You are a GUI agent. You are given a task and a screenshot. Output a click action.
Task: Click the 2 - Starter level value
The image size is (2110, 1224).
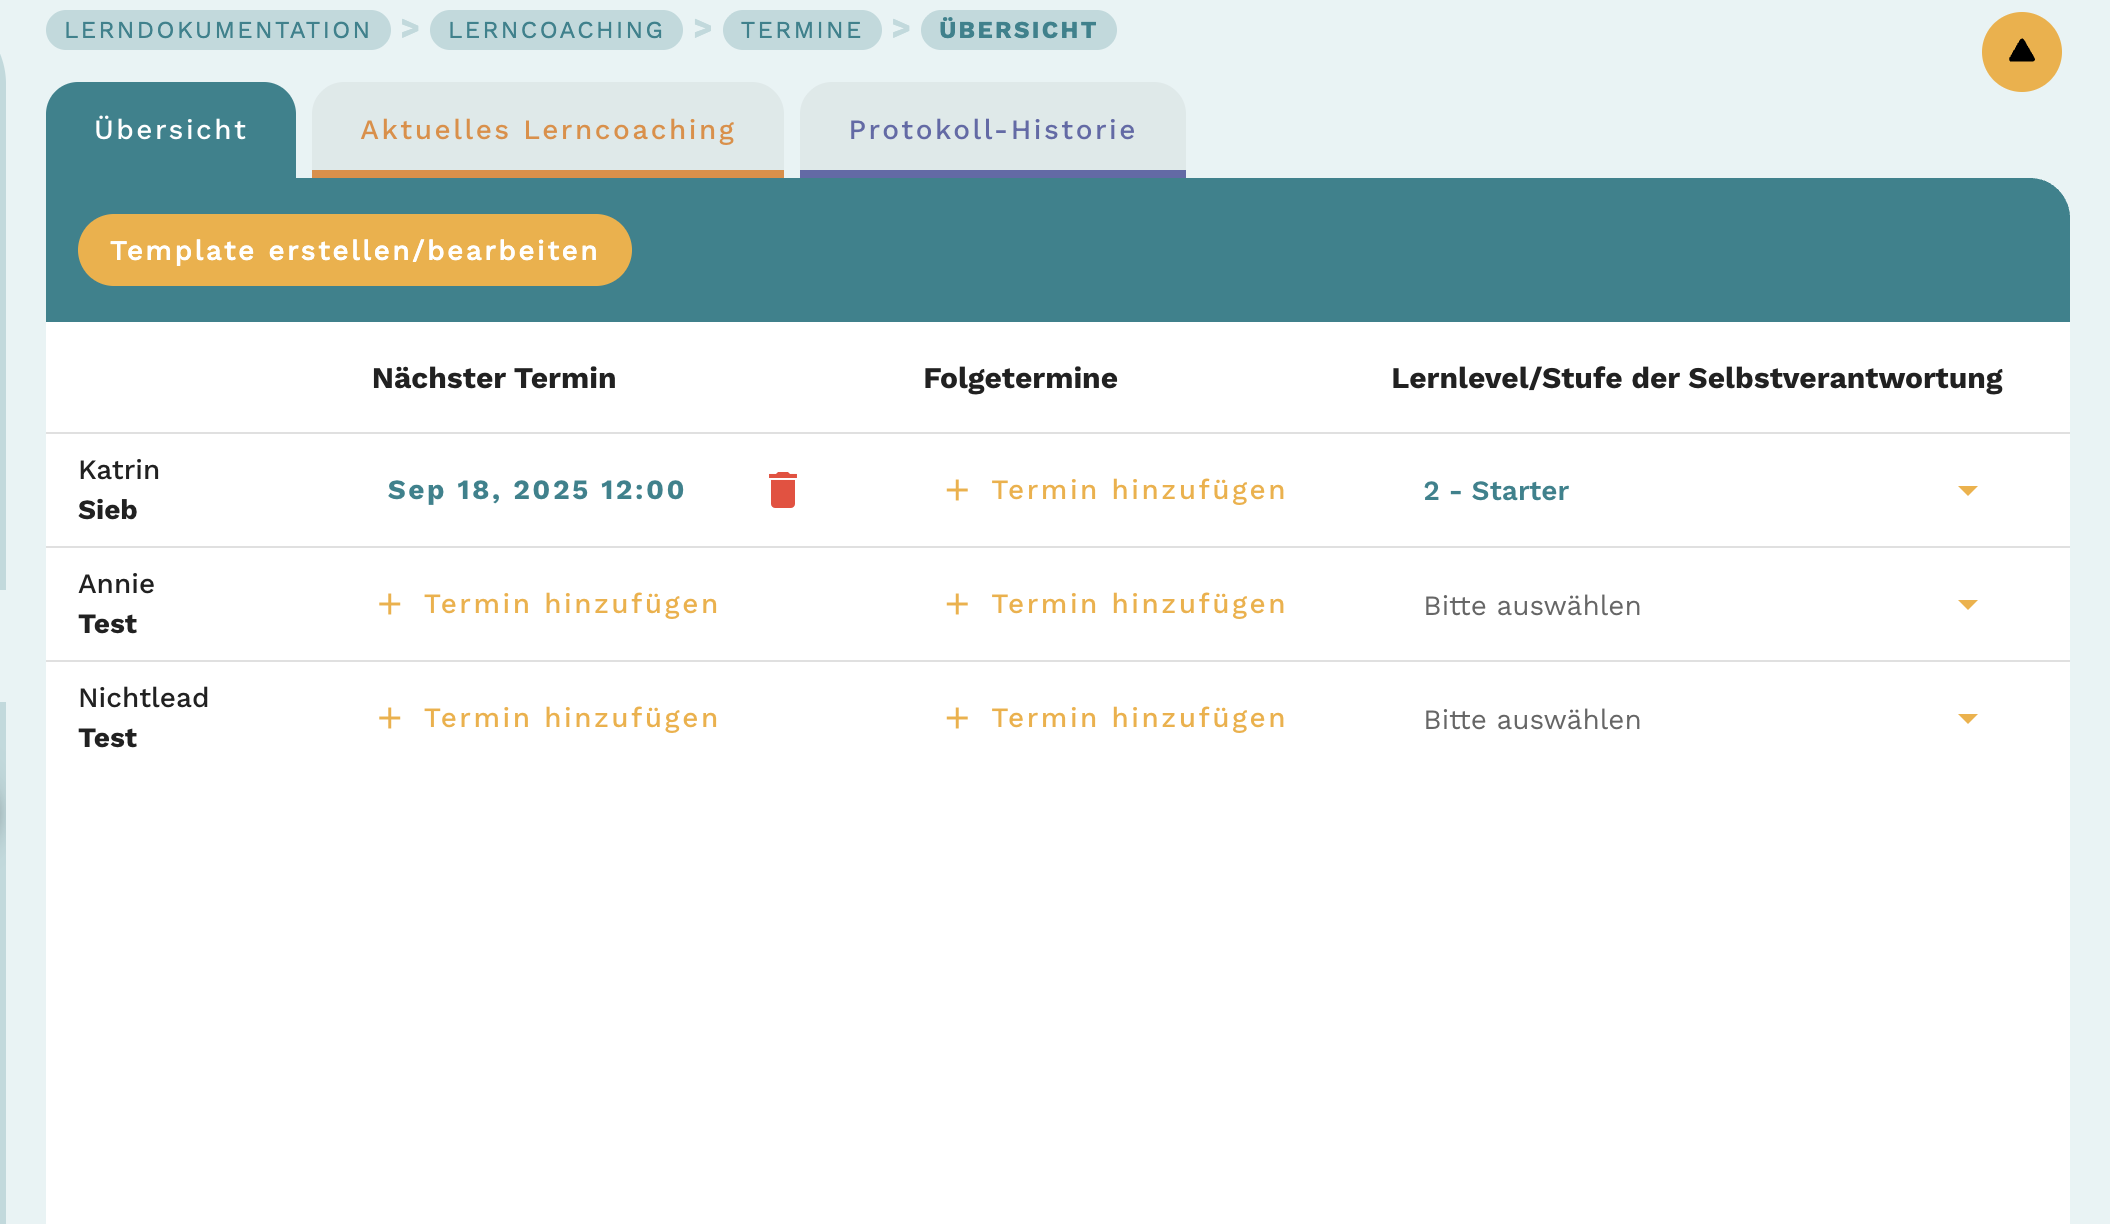pyautogui.click(x=1496, y=491)
